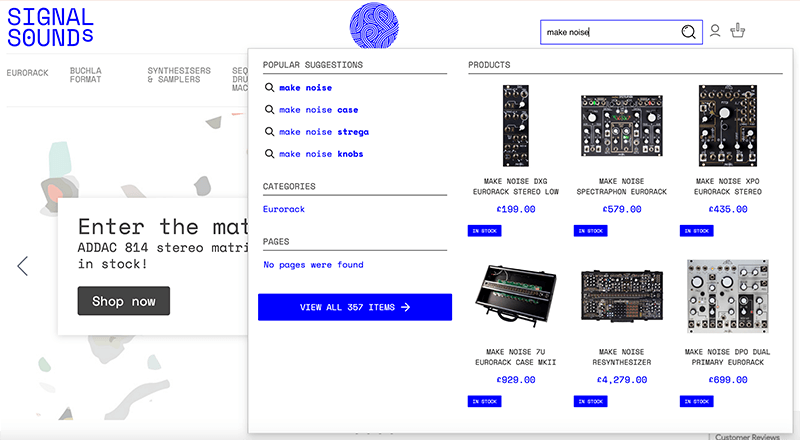
Task: Open Make Noise DPO product image
Action: tap(728, 297)
